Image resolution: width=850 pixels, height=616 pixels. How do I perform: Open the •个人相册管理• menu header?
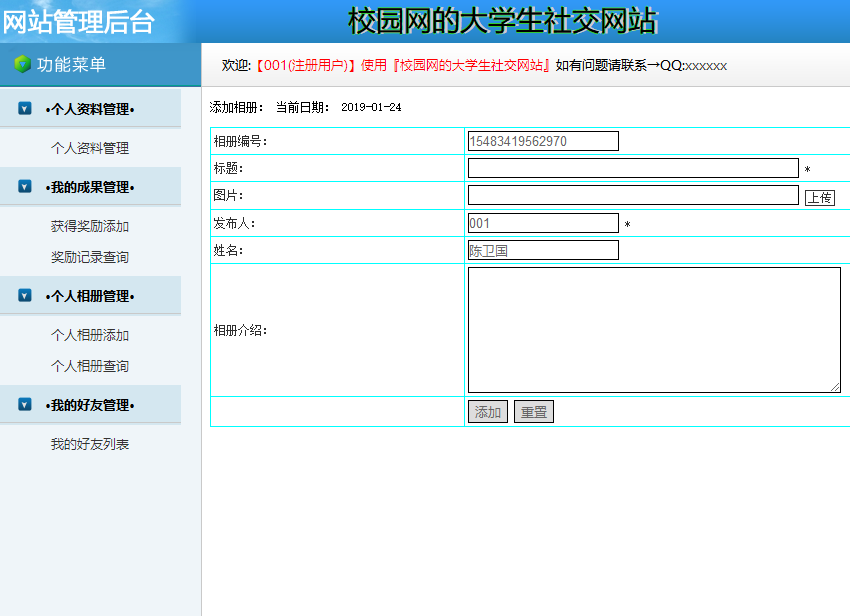coord(90,296)
